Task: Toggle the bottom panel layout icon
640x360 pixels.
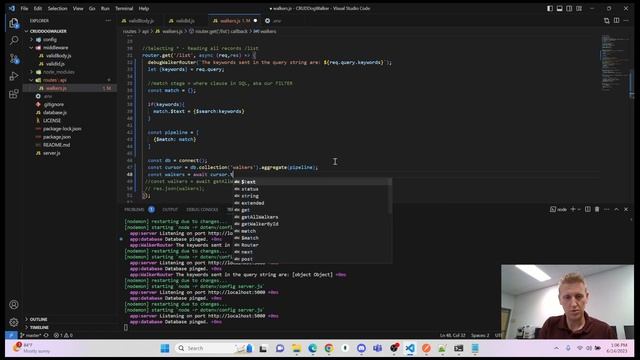Action: pyautogui.click(x=560, y=8)
